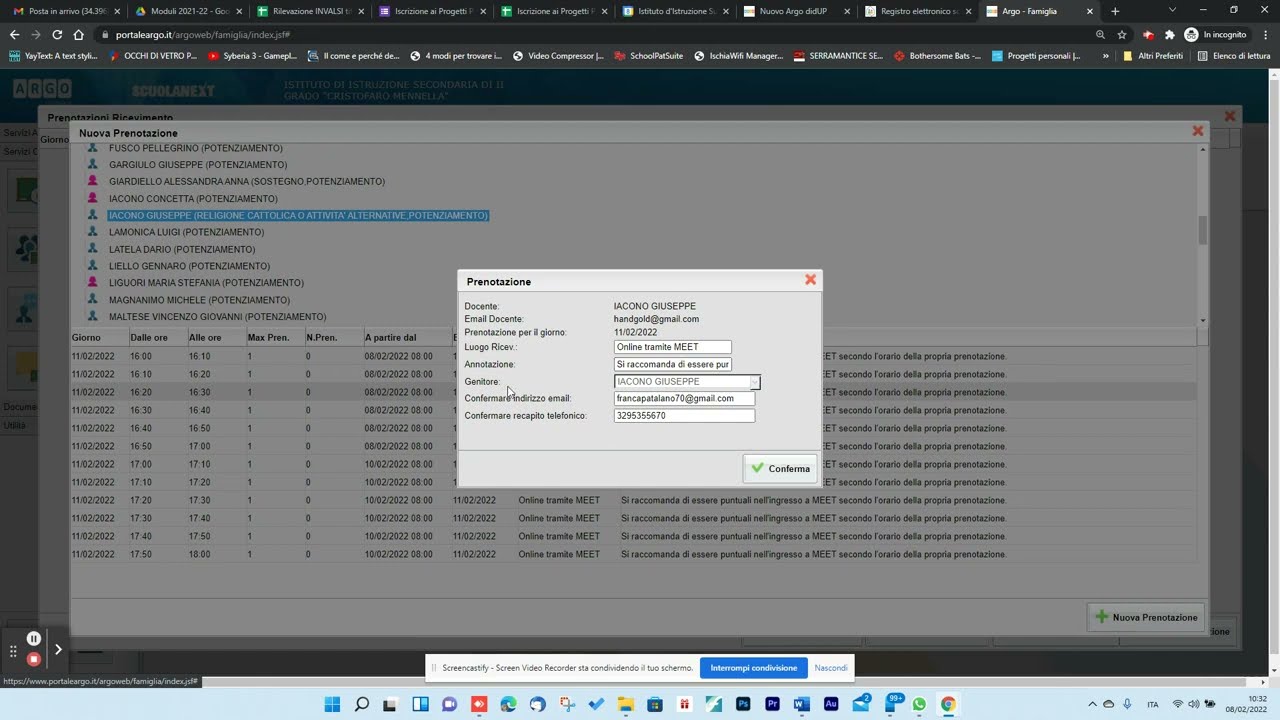Switch to Rilevazione INVALSI tab

tap(310, 11)
